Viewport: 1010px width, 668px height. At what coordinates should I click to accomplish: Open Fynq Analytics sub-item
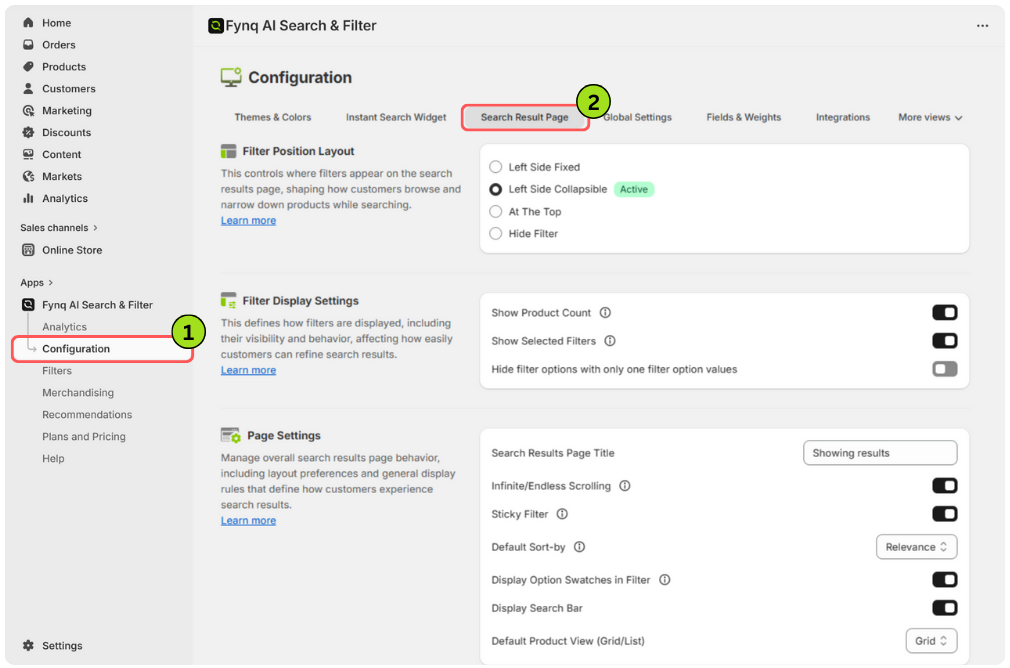[64, 327]
